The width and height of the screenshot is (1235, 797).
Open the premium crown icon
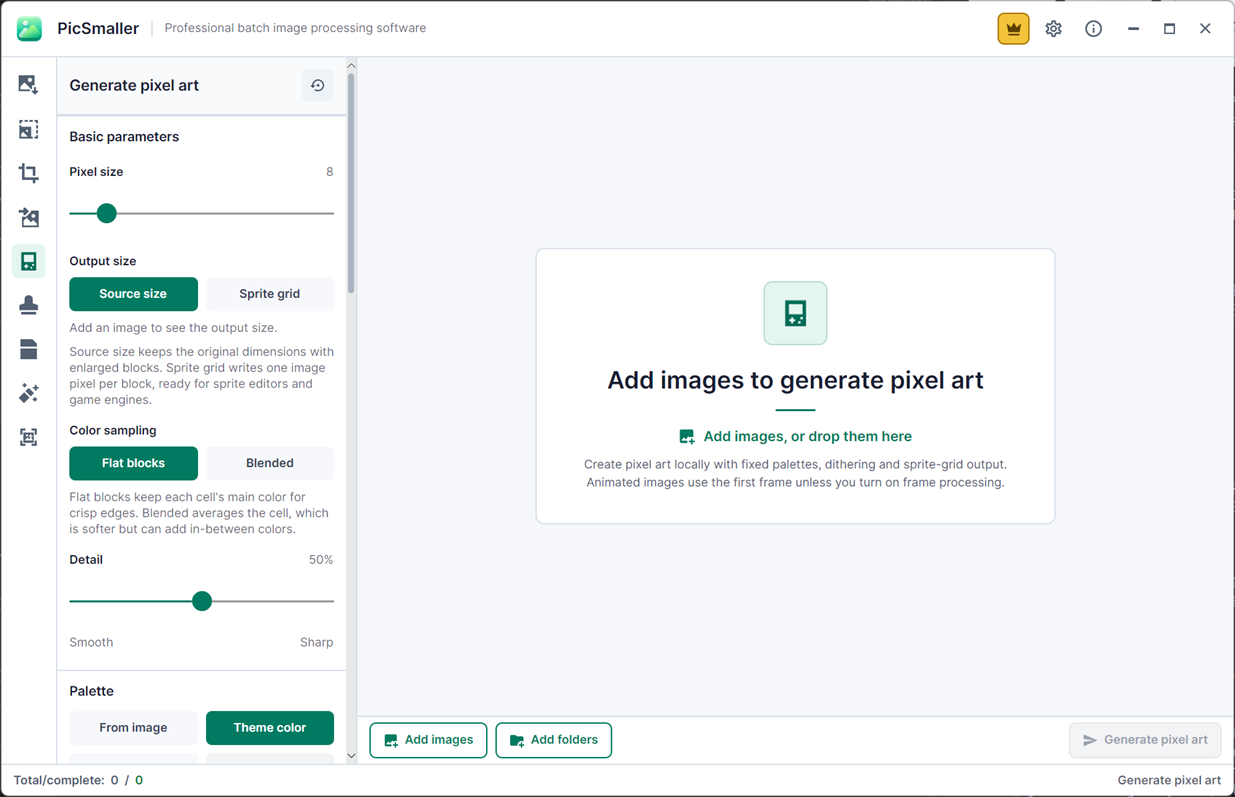click(x=1013, y=29)
